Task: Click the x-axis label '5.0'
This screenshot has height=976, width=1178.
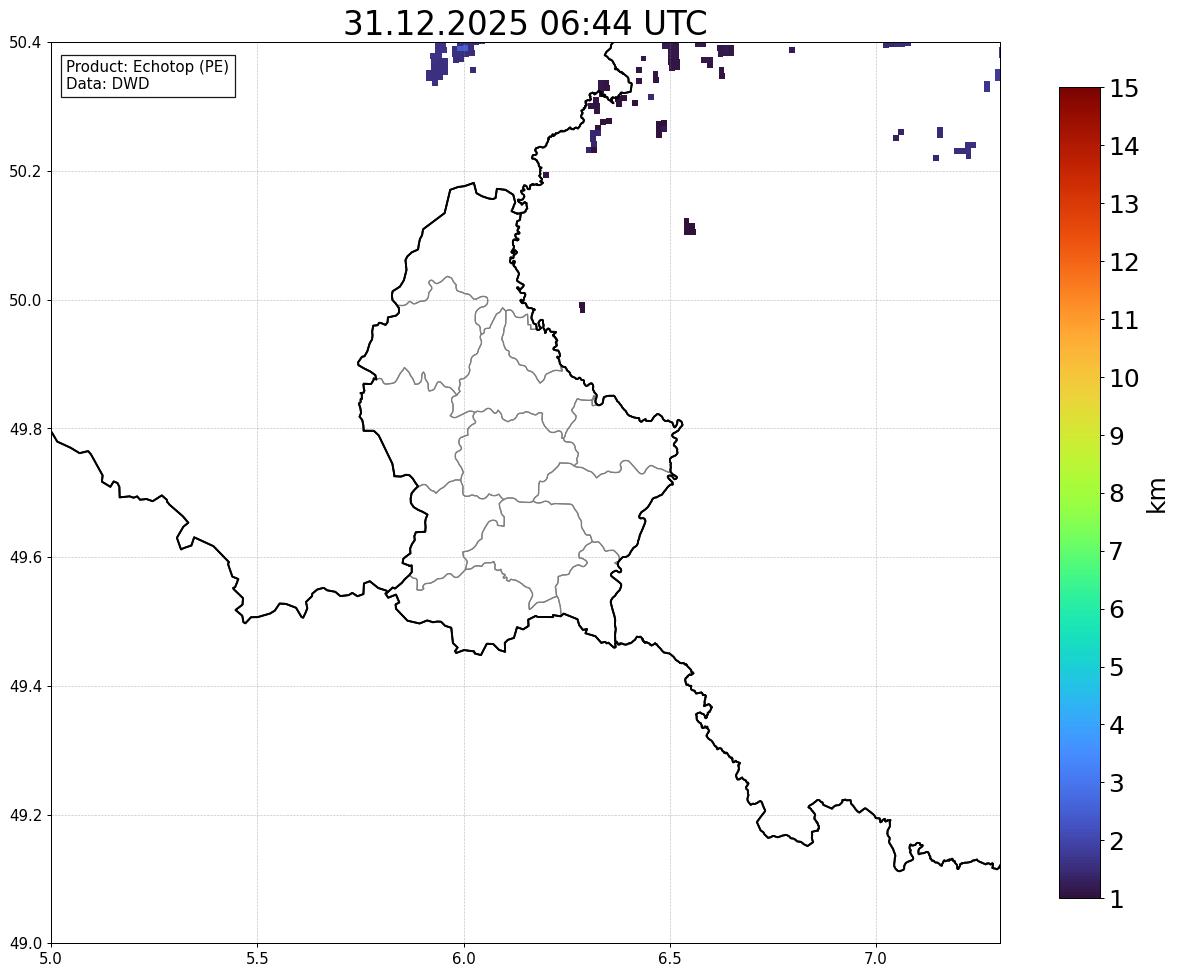Action: [x=51, y=959]
